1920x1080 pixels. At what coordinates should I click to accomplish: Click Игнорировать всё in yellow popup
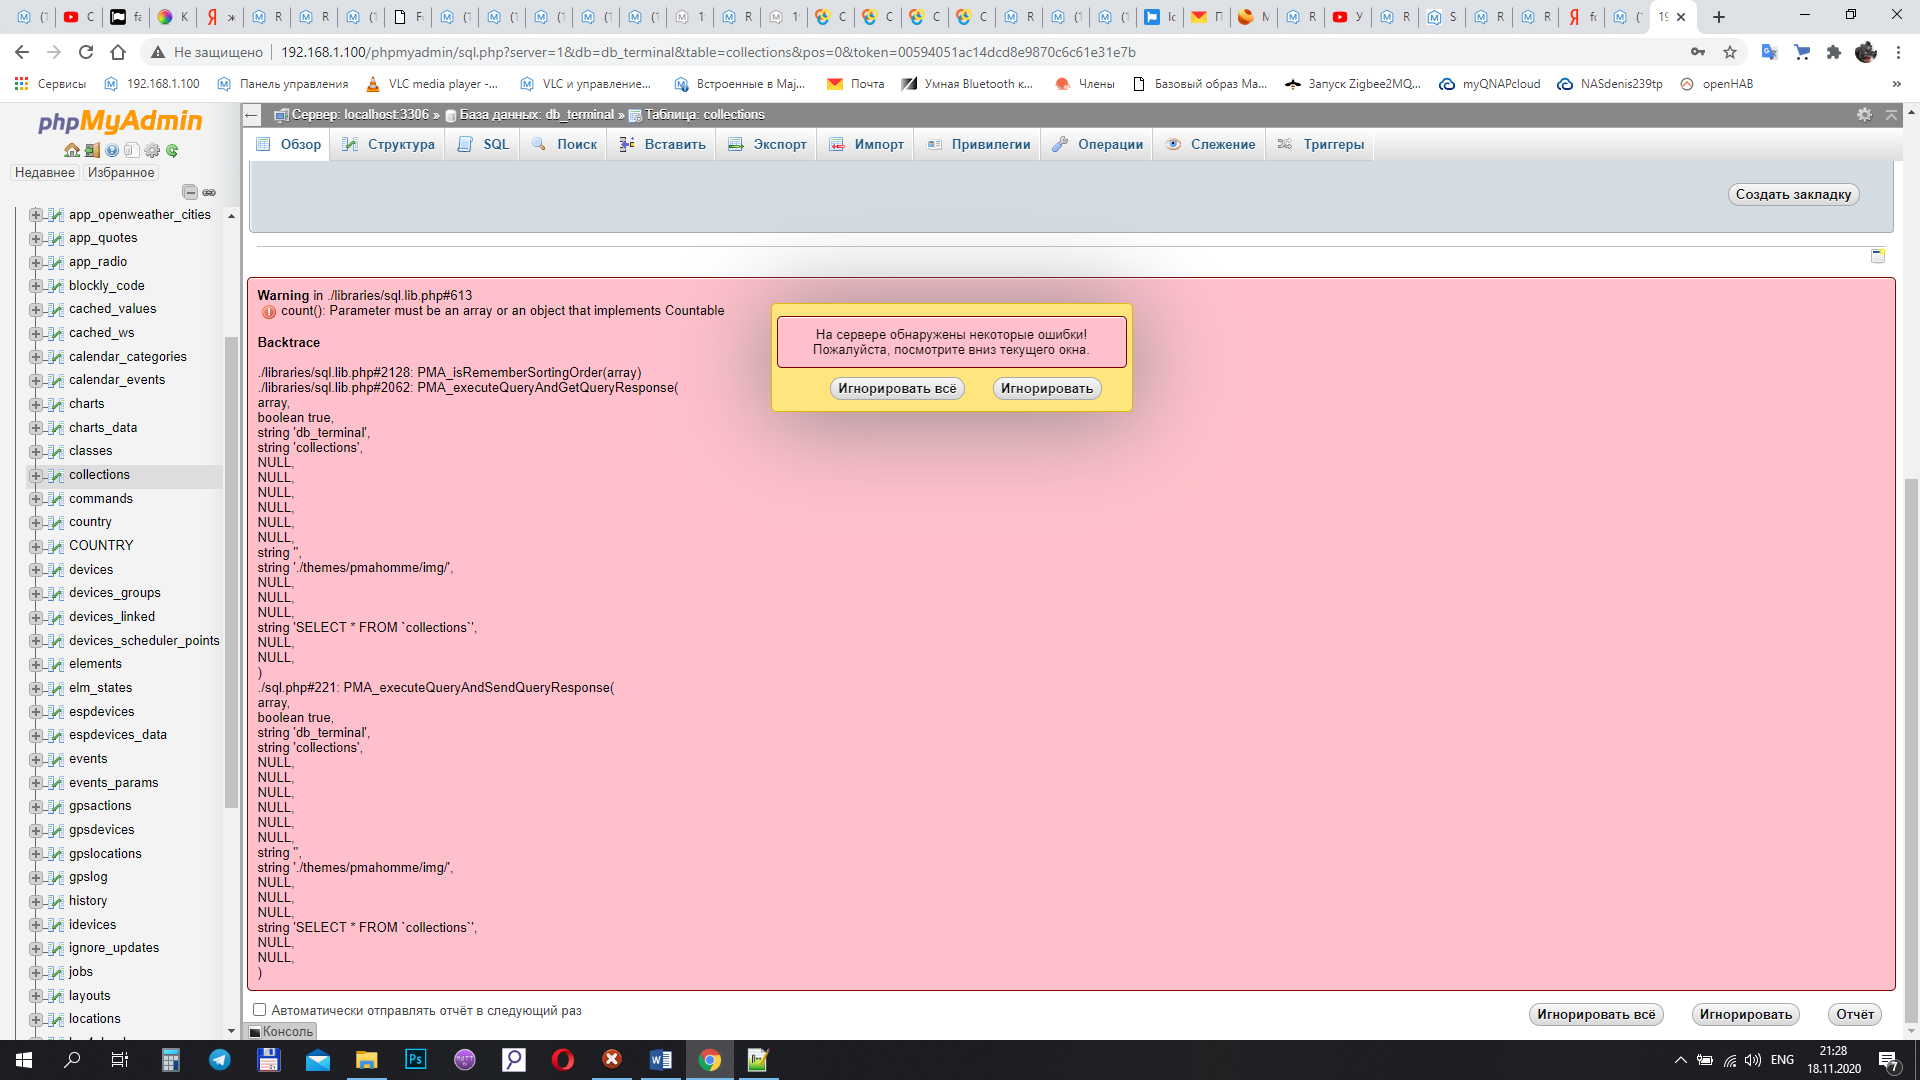[x=897, y=389]
